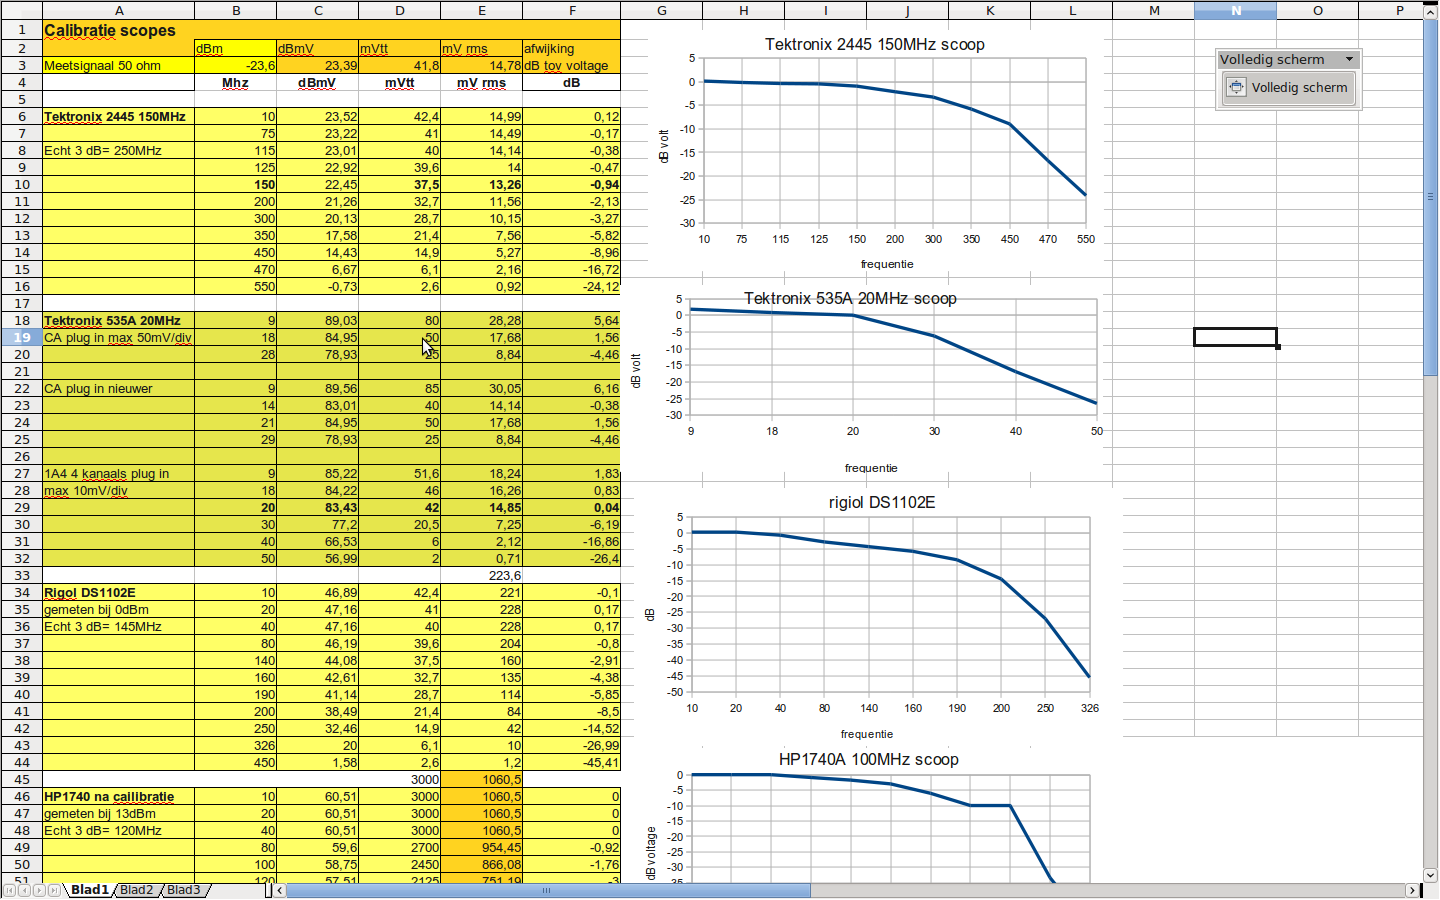Click the Select All corner box
This screenshot has height=900, width=1440.
(21, 10)
